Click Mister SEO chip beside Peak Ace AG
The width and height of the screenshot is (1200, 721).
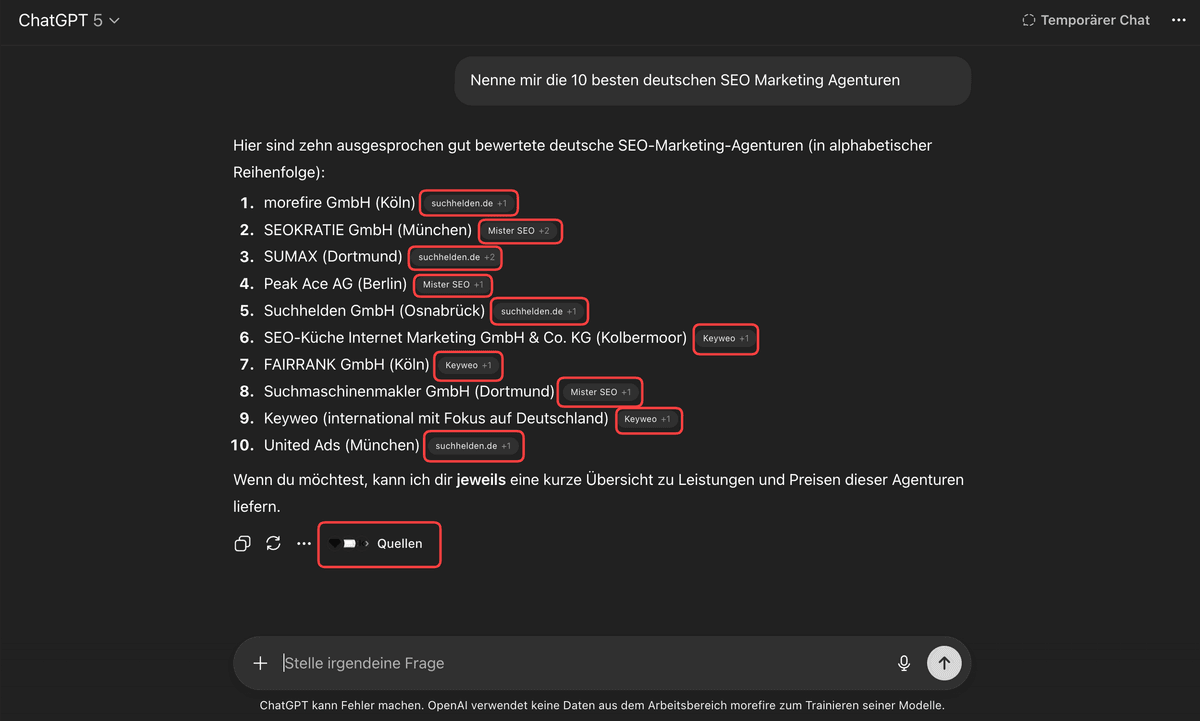[453, 285]
